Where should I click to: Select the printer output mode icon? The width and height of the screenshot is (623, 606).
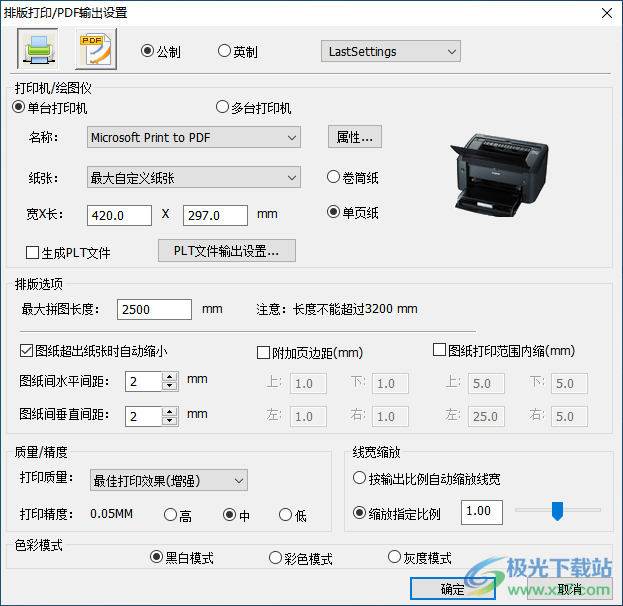(x=38, y=49)
